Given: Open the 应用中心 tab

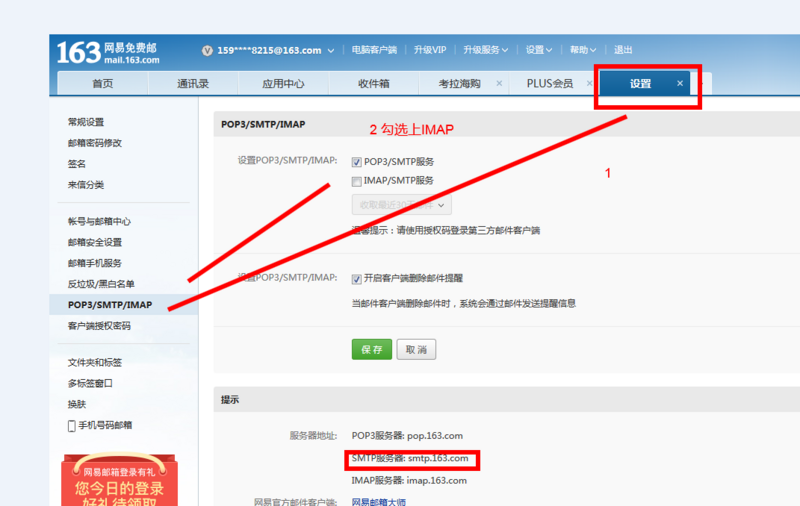Looking at the screenshot, I should click(x=283, y=83).
